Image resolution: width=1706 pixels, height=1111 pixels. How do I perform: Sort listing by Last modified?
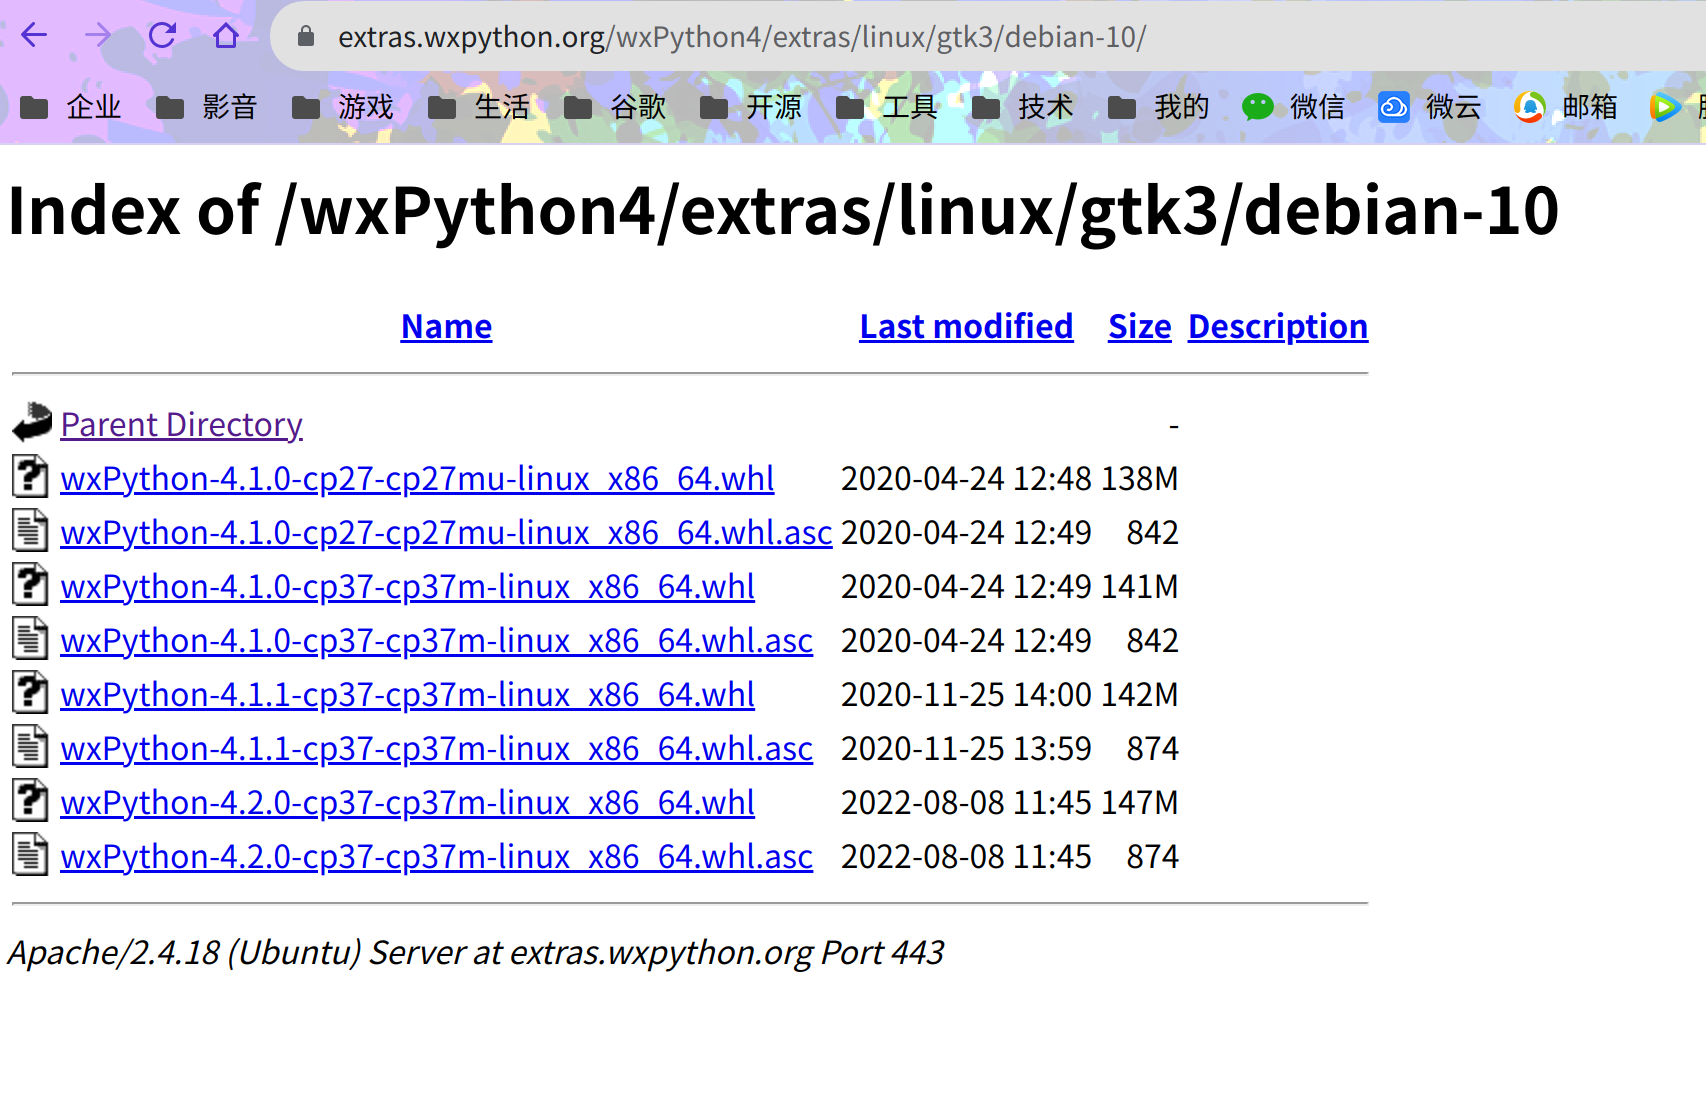(x=966, y=326)
